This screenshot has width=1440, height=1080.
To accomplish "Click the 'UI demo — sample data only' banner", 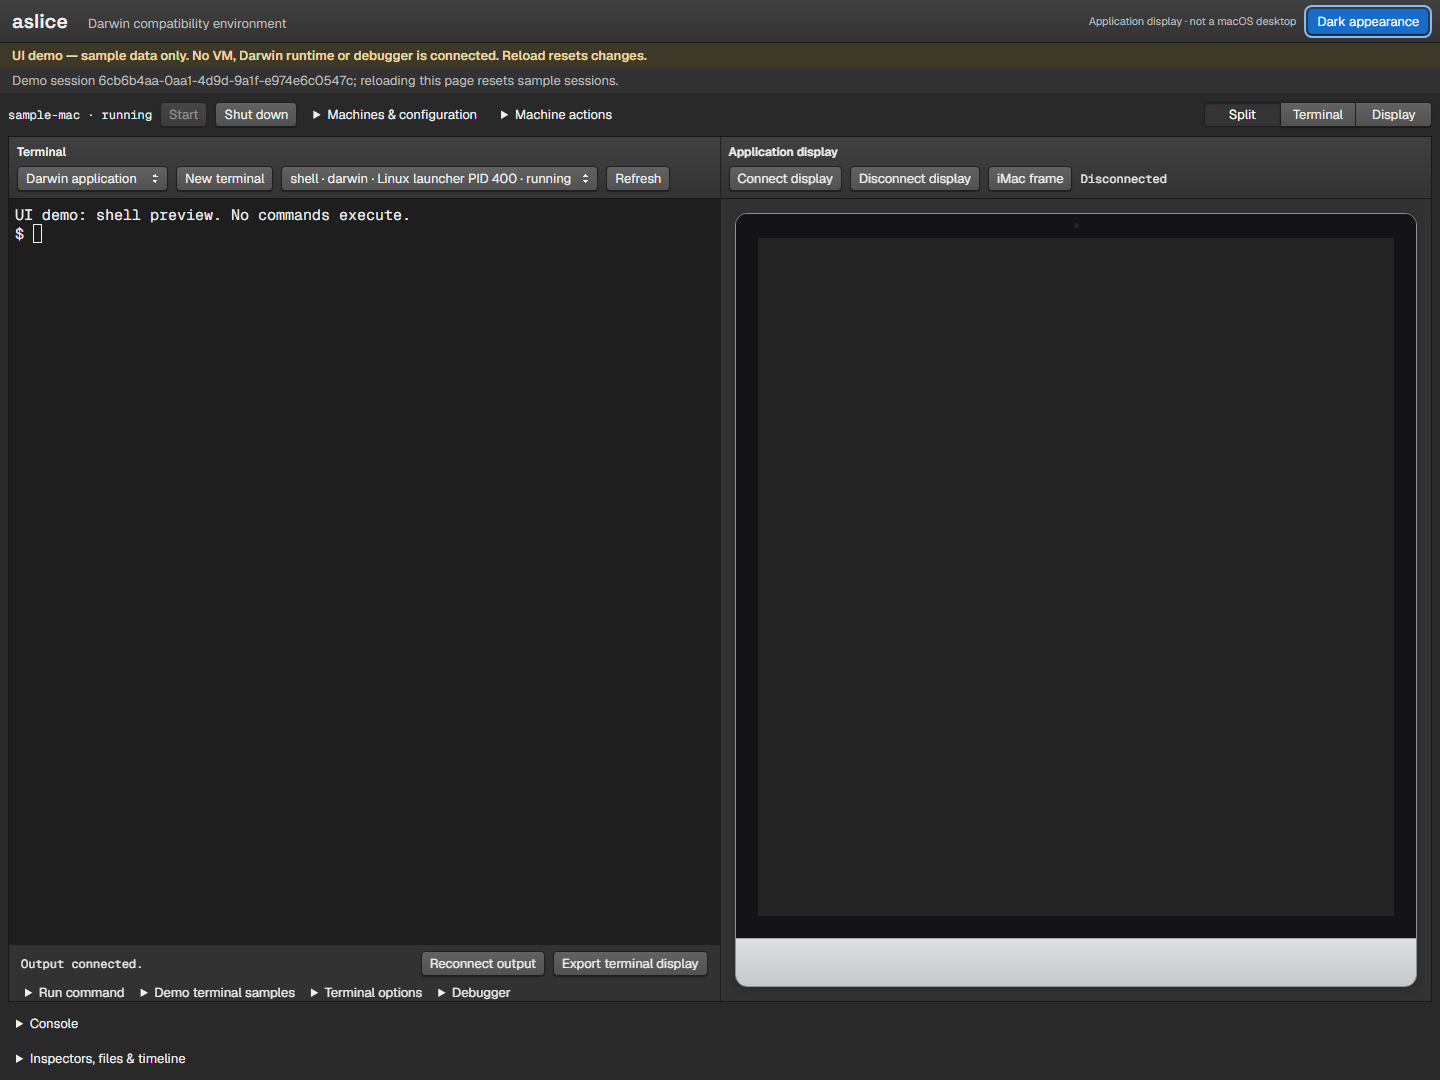I will coord(329,56).
